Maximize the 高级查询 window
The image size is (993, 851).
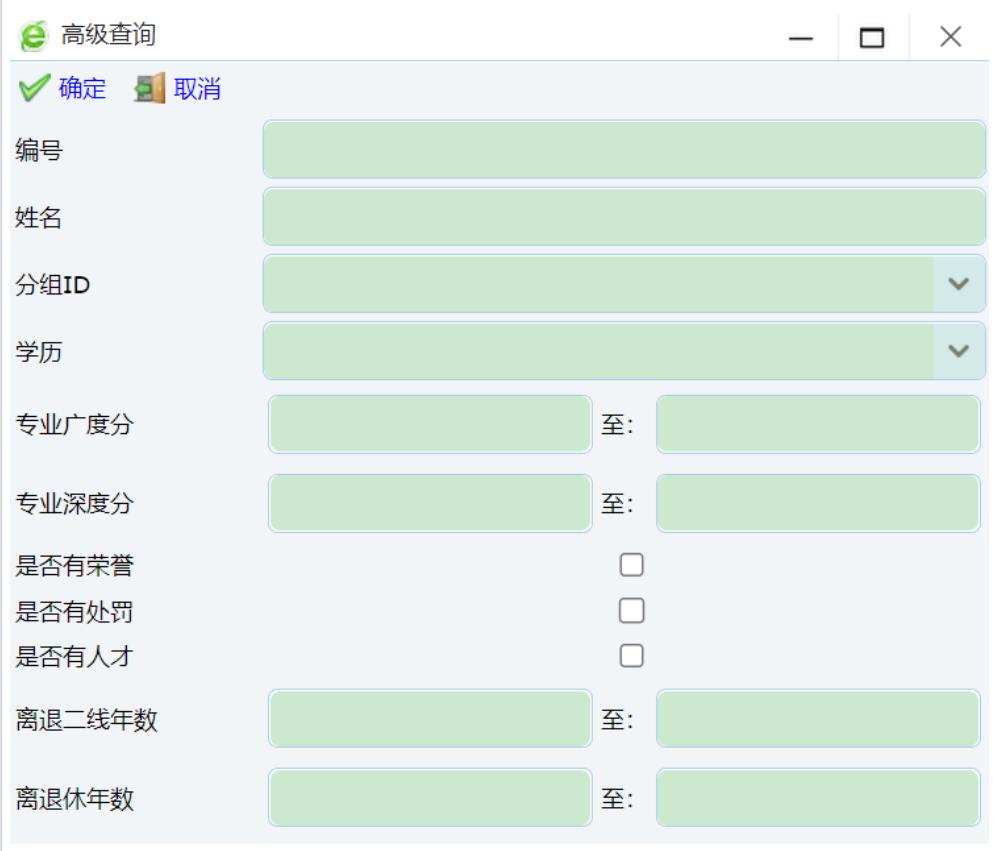pos(873,39)
